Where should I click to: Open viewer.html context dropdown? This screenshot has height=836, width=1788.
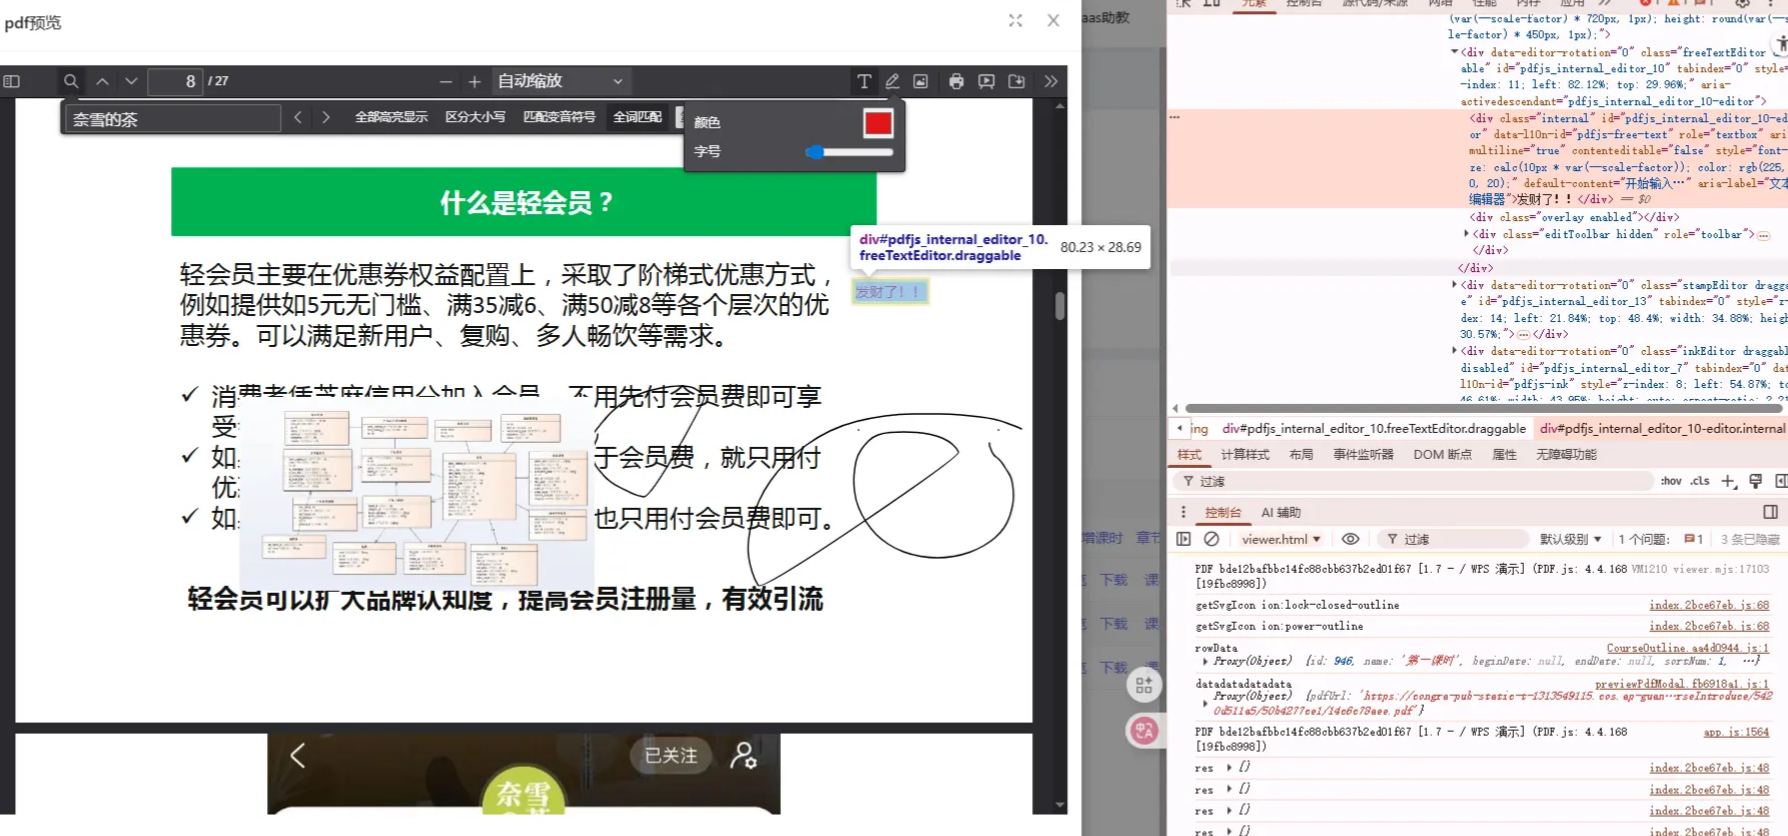point(1281,539)
